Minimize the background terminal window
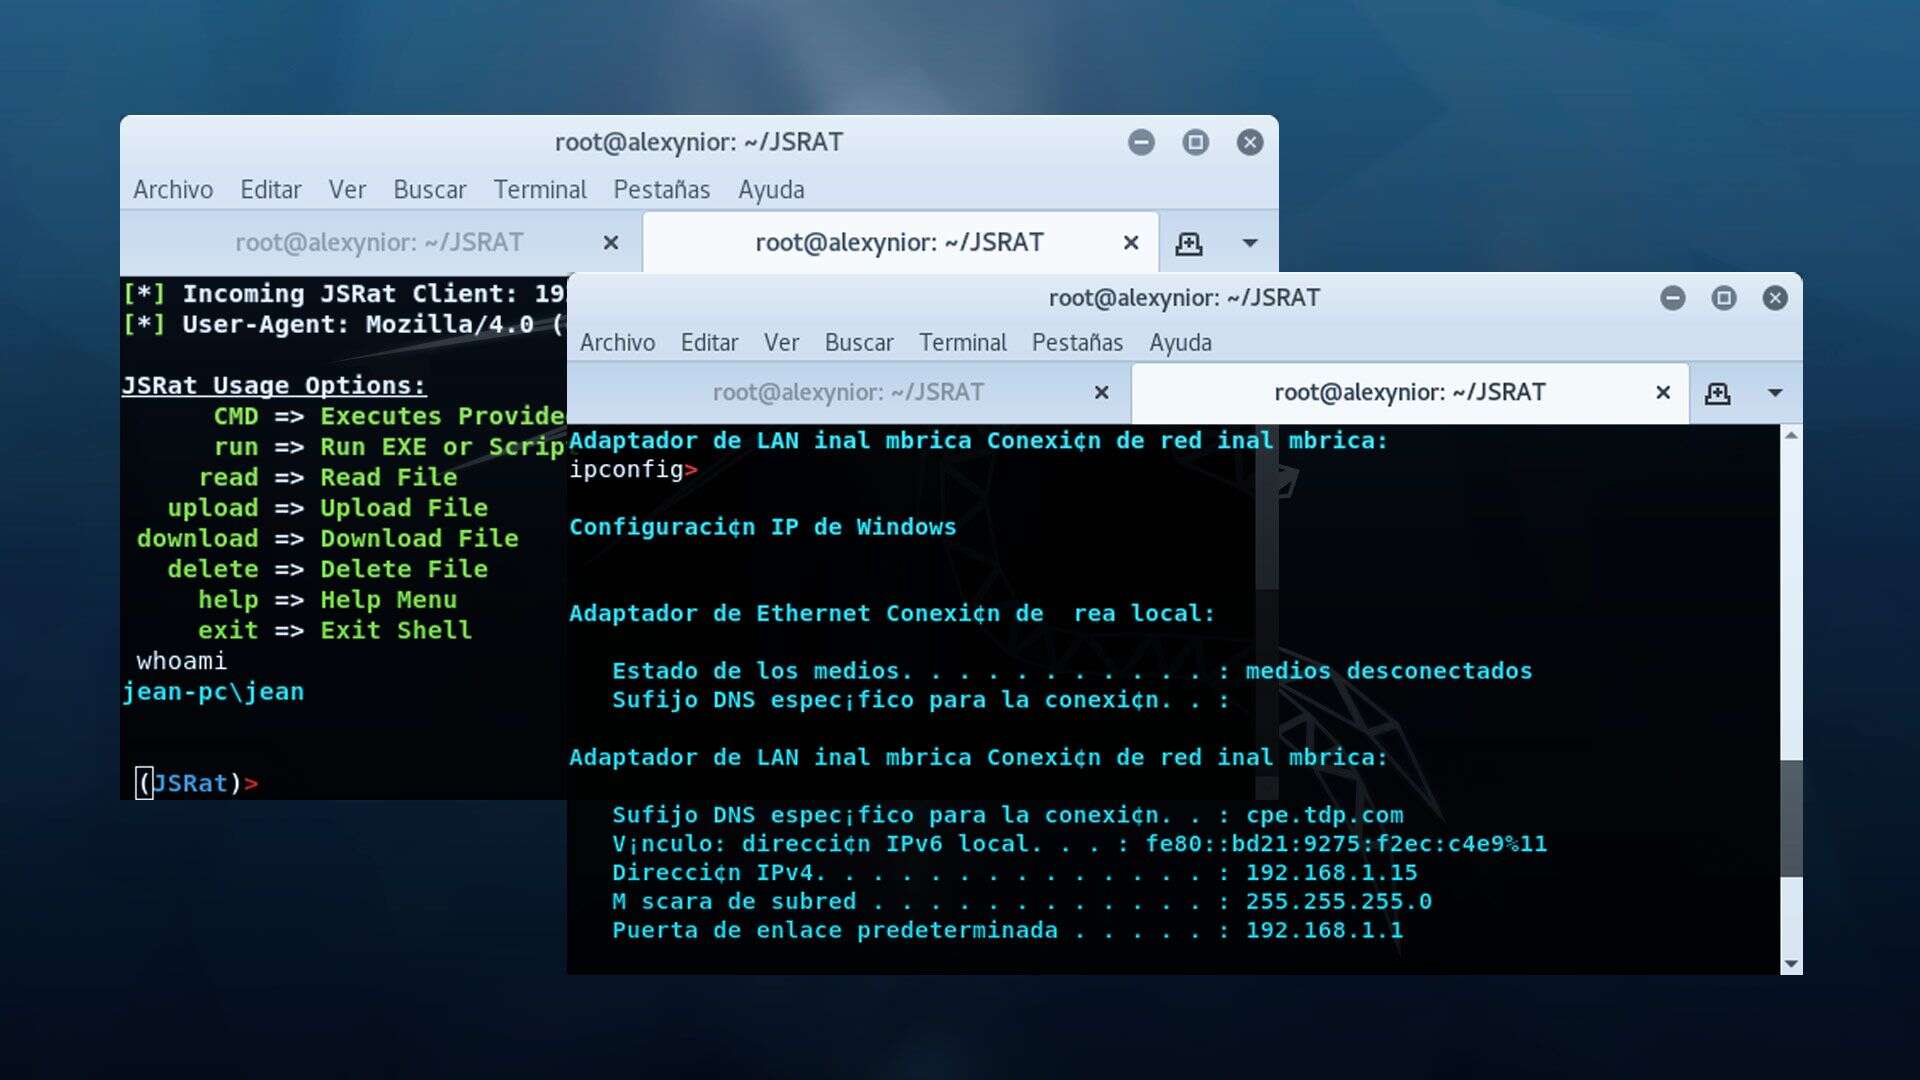This screenshot has height=1080, width=1920. (1141, 142)
